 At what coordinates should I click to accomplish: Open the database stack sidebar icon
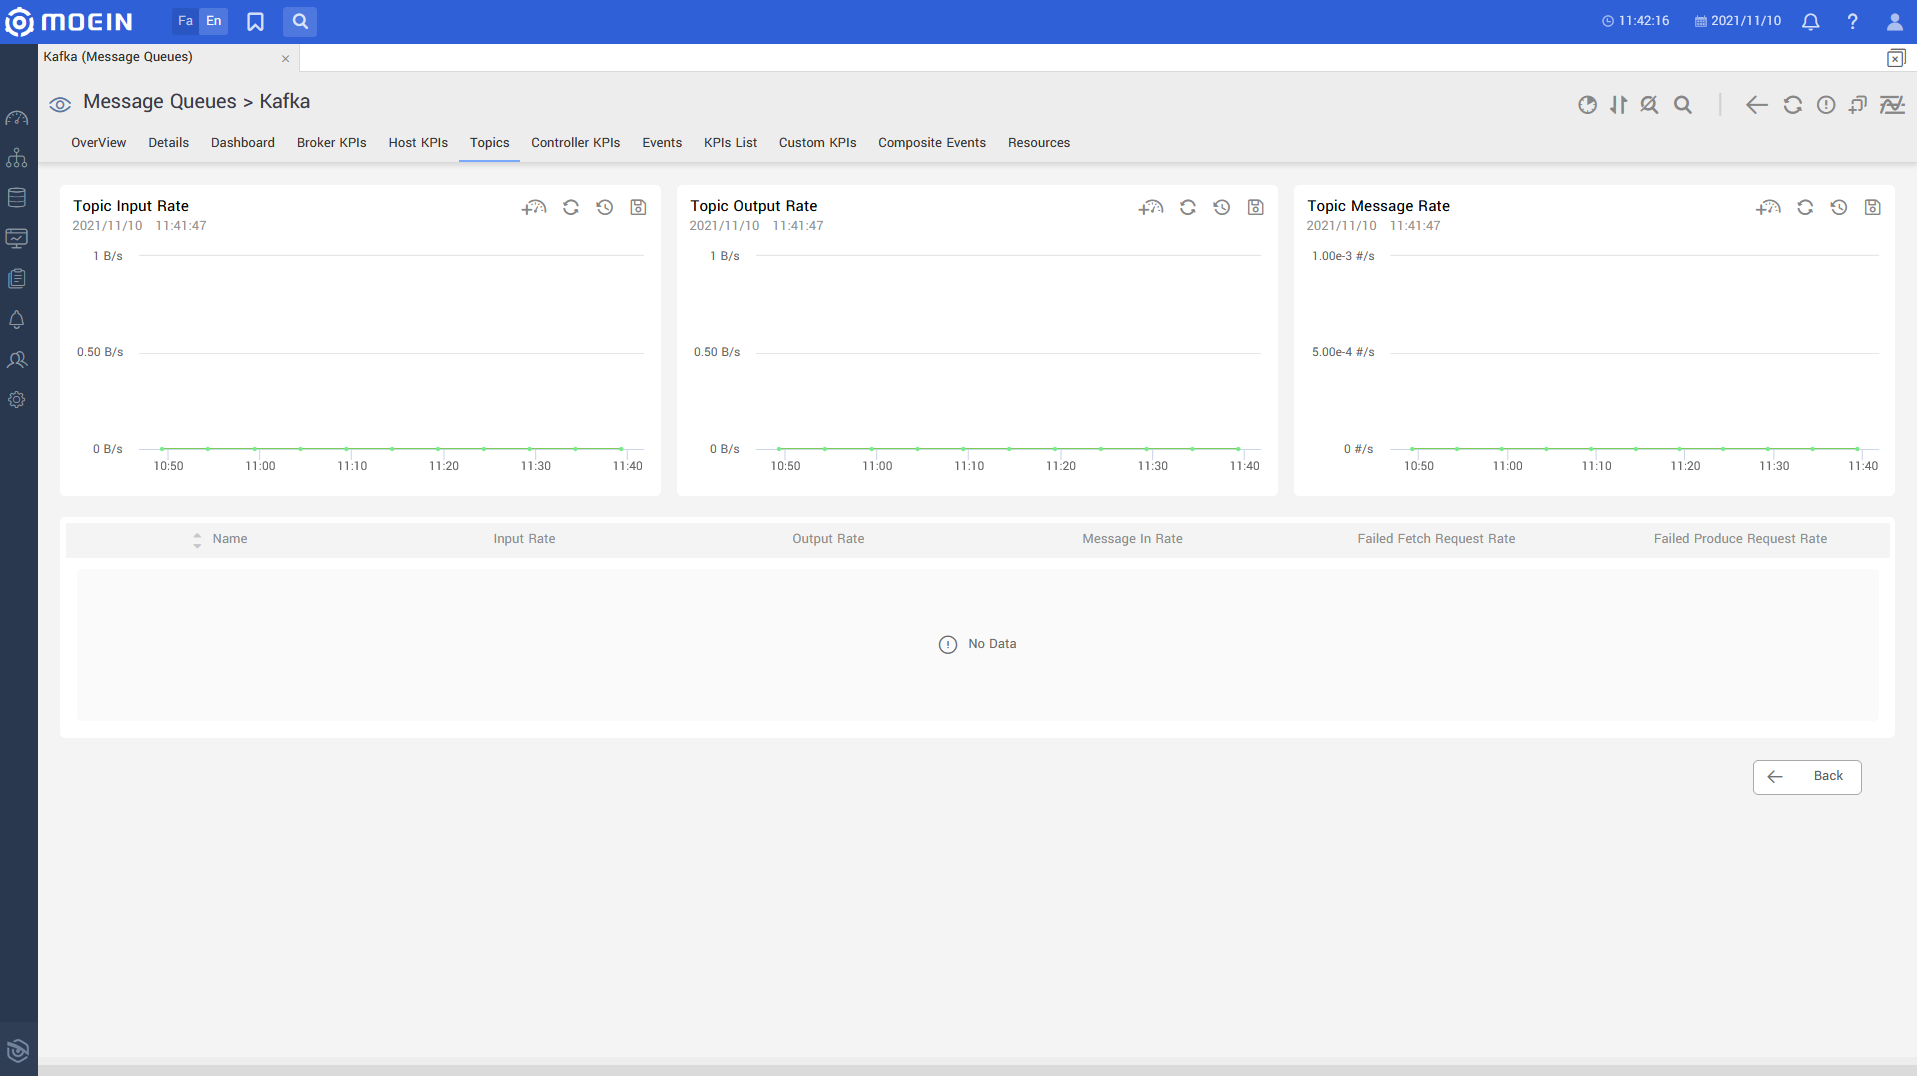pyautogui.click(x=17, y=198)
